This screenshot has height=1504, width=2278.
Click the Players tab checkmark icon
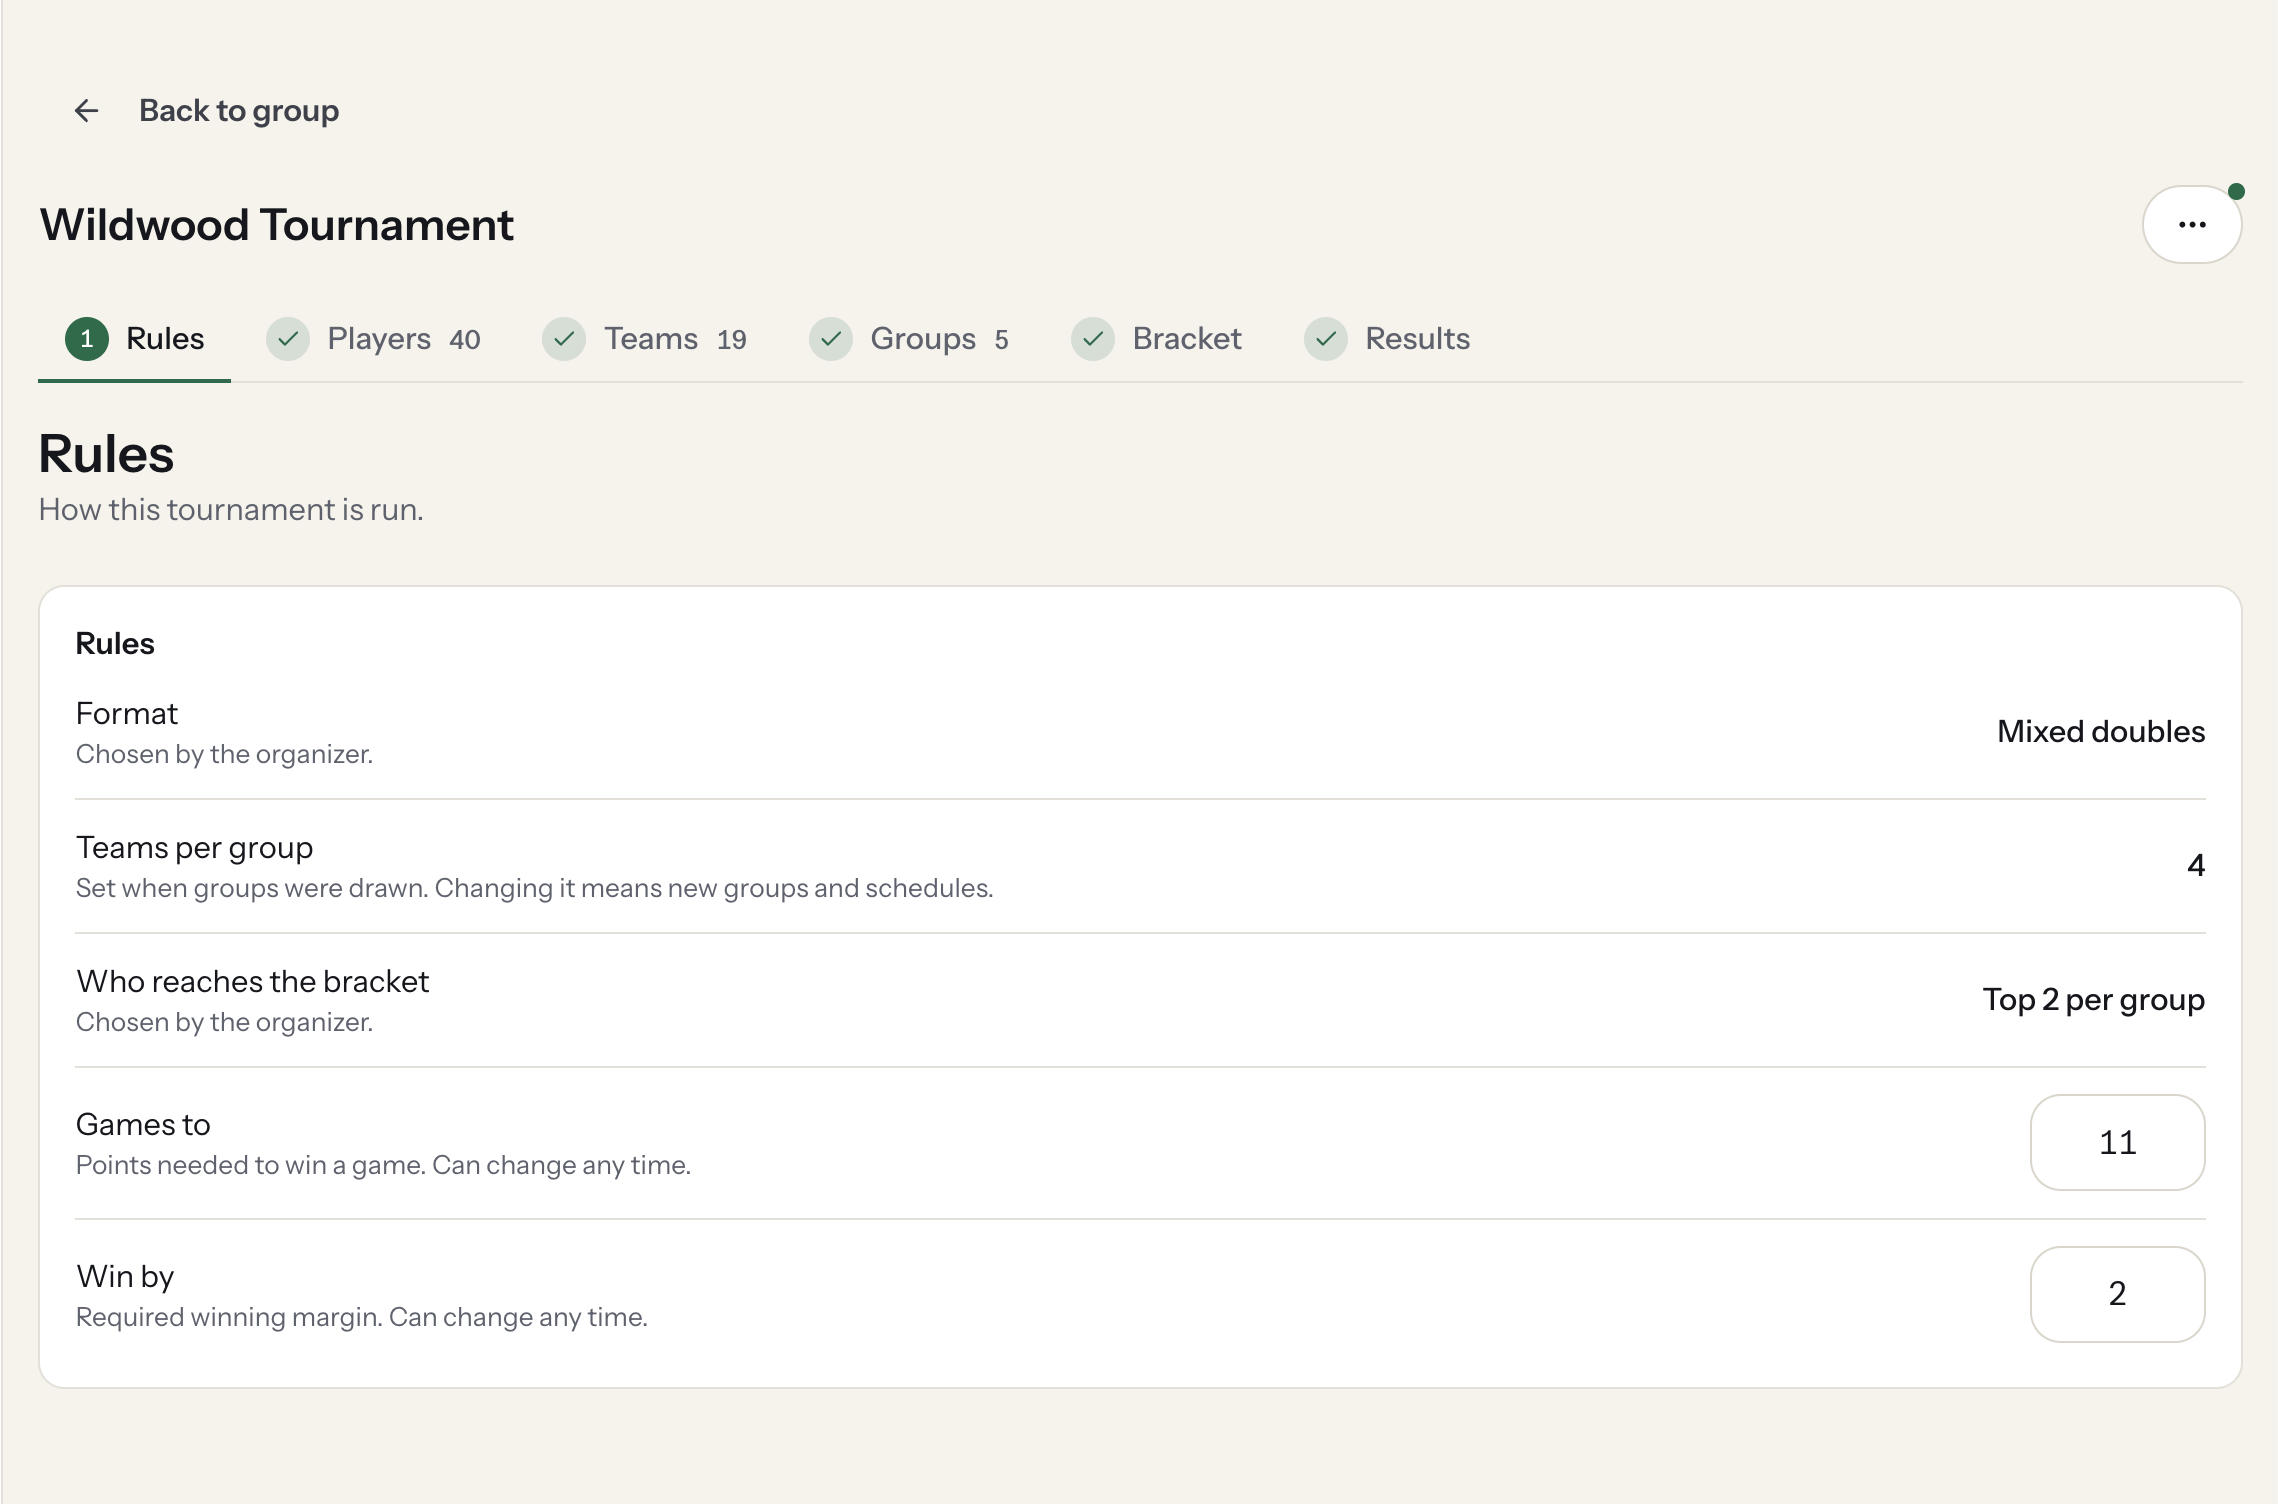[x=288, y=339]
